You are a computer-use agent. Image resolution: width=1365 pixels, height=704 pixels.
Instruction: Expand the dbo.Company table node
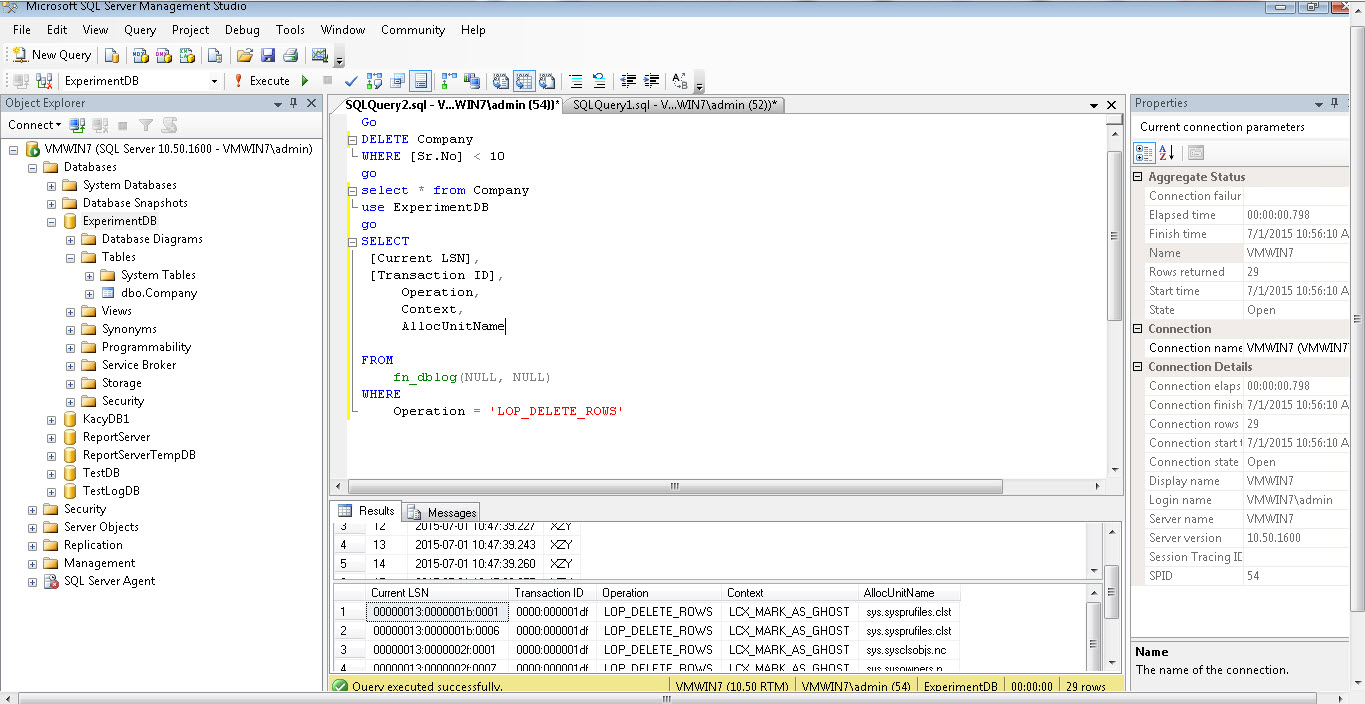89,293
